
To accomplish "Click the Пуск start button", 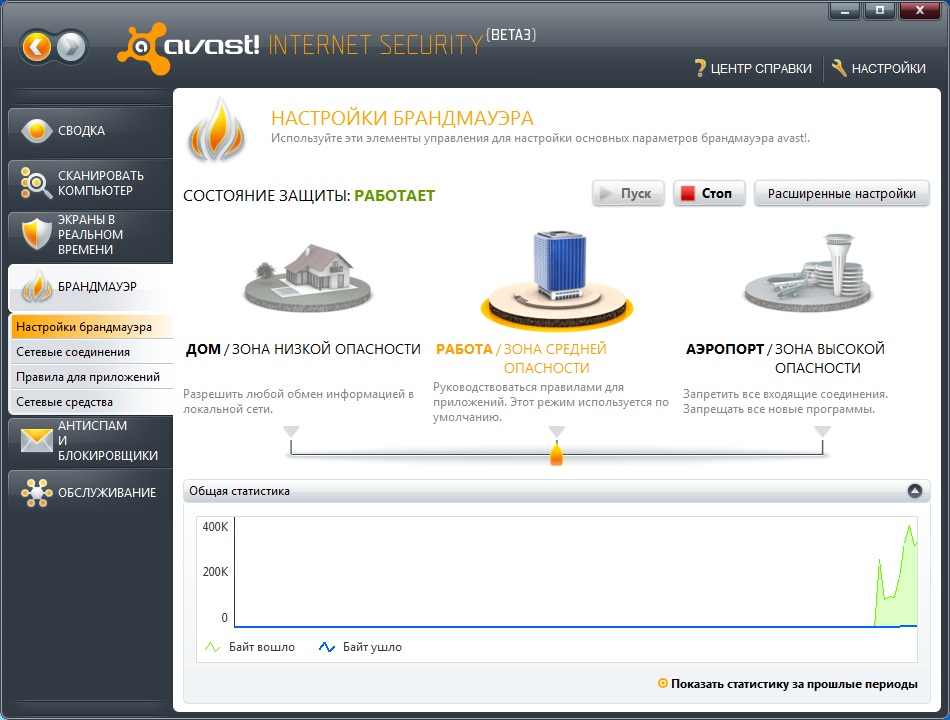I will tap(628, 193).
